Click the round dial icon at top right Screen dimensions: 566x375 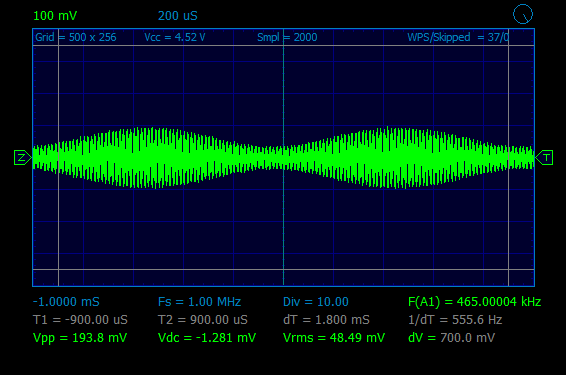[523, 14]
